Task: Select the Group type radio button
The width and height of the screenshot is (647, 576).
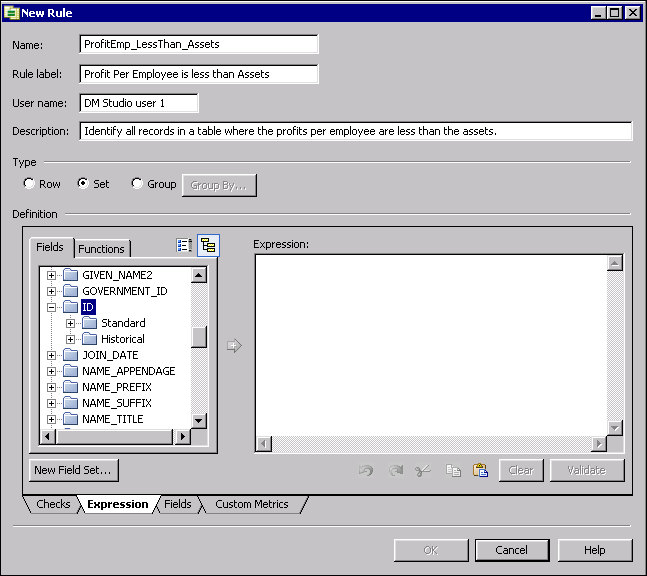Action: click(x=137, y=184)
